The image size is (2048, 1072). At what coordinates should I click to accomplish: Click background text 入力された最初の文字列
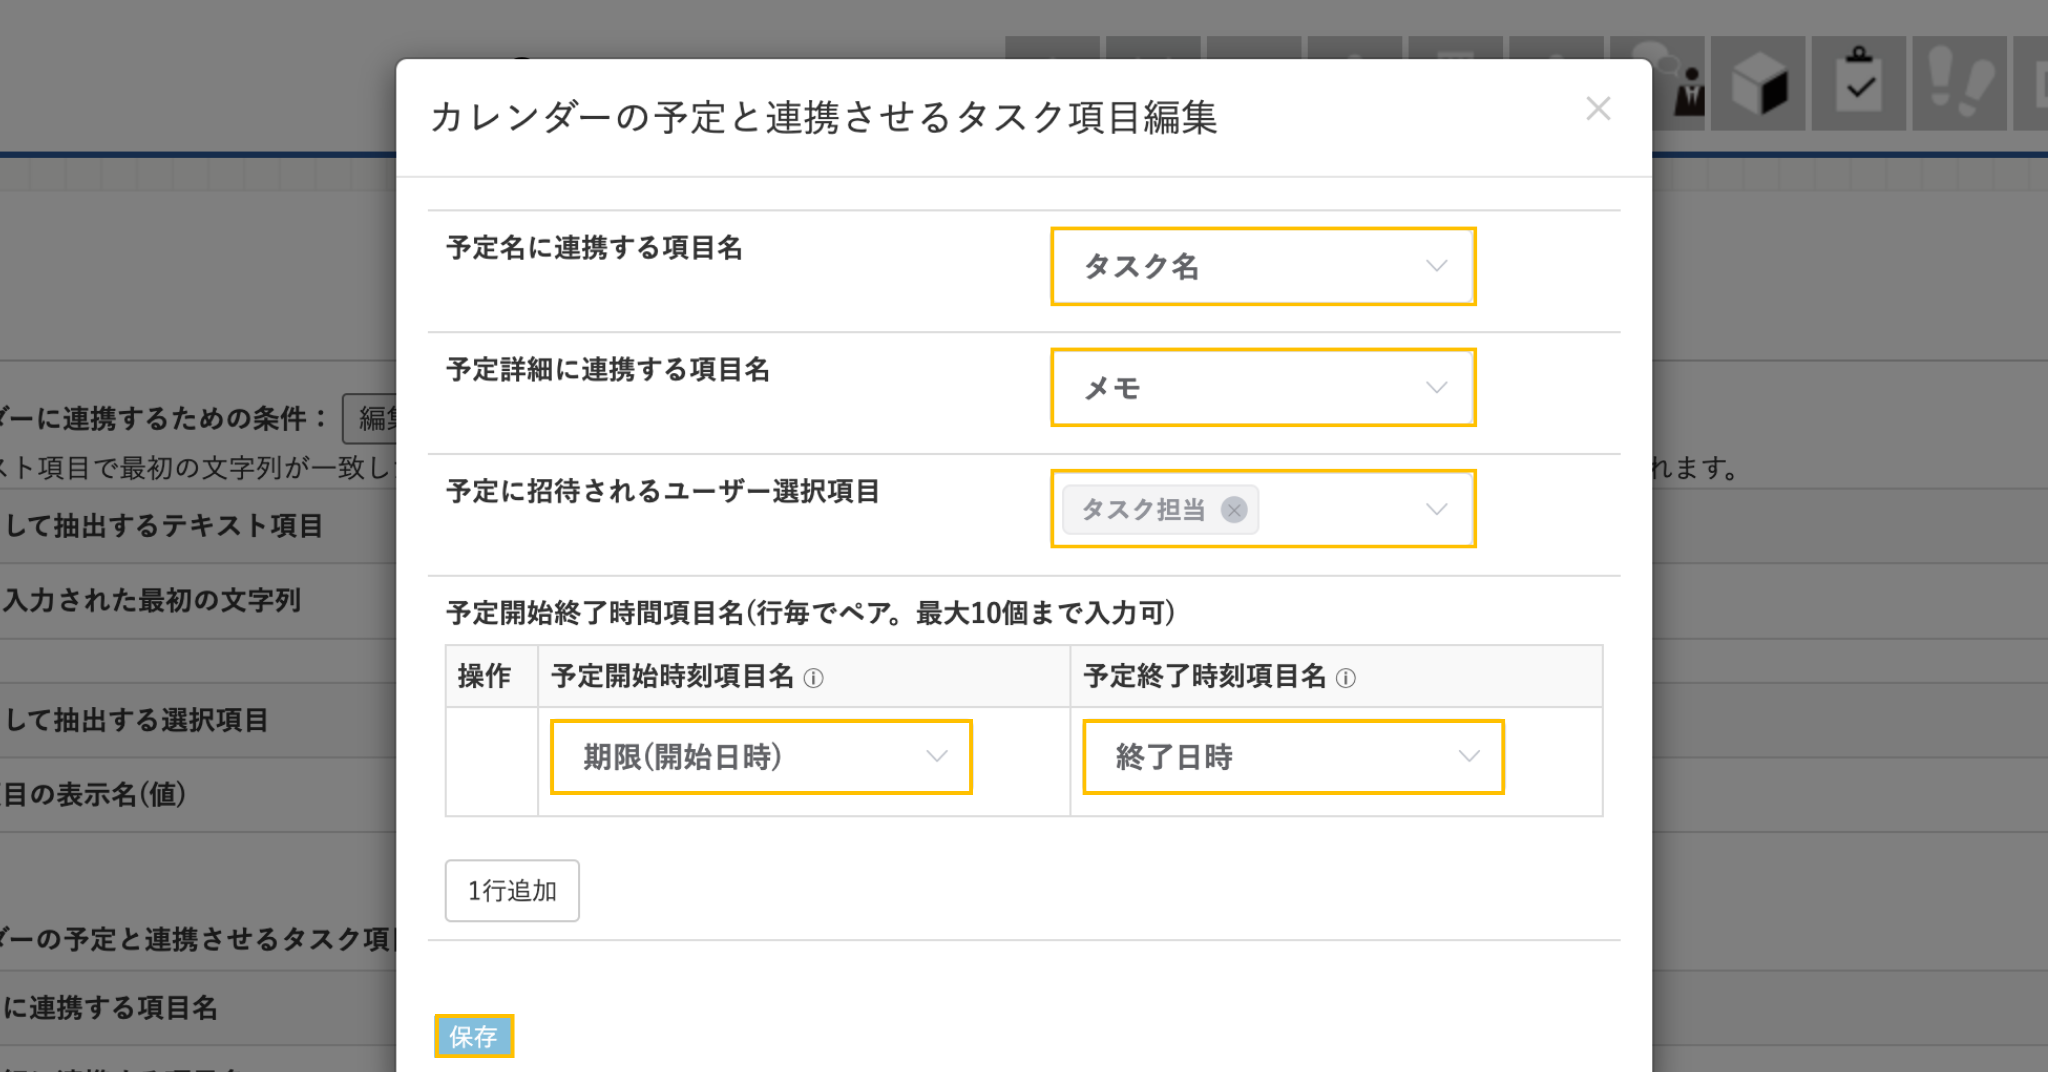click(x=152, y=600)
